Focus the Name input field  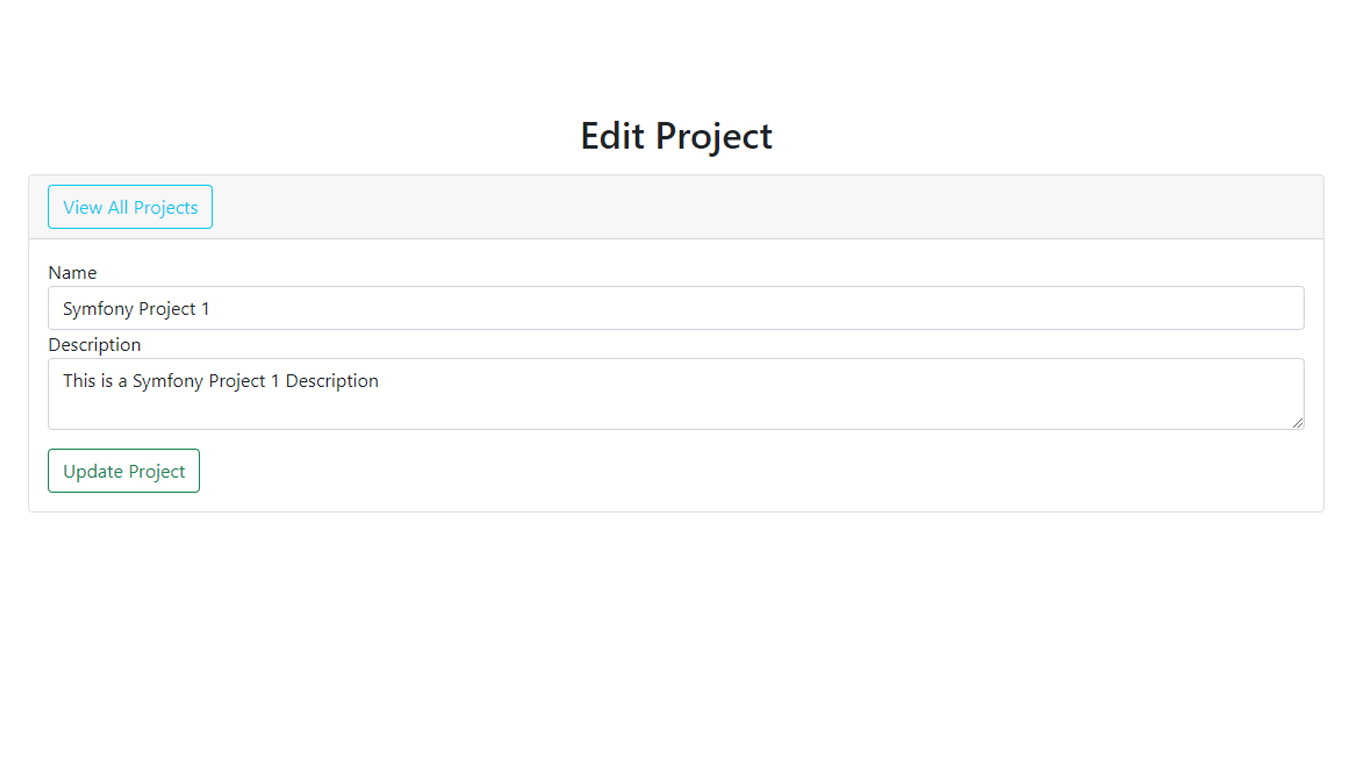click(x=676, y=308)
